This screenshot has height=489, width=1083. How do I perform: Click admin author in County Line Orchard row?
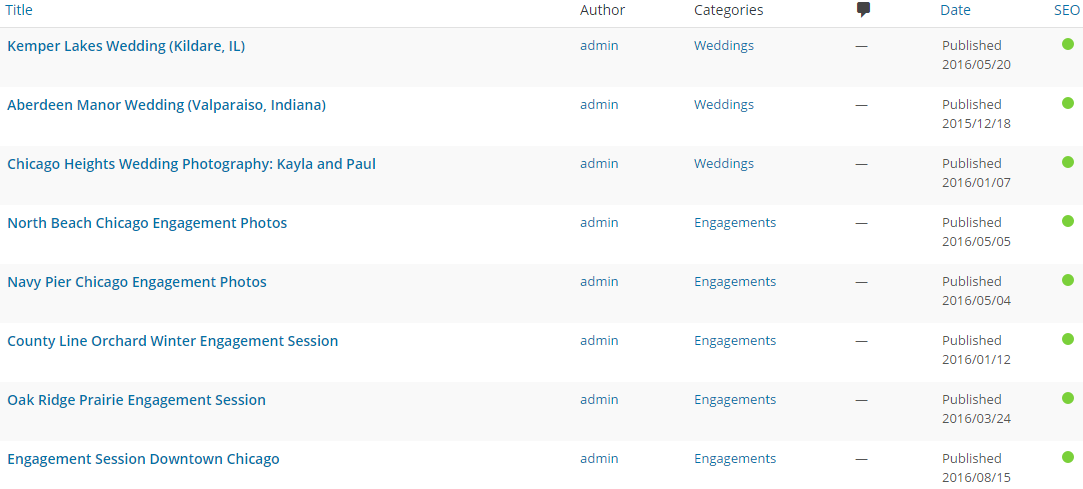599,341
